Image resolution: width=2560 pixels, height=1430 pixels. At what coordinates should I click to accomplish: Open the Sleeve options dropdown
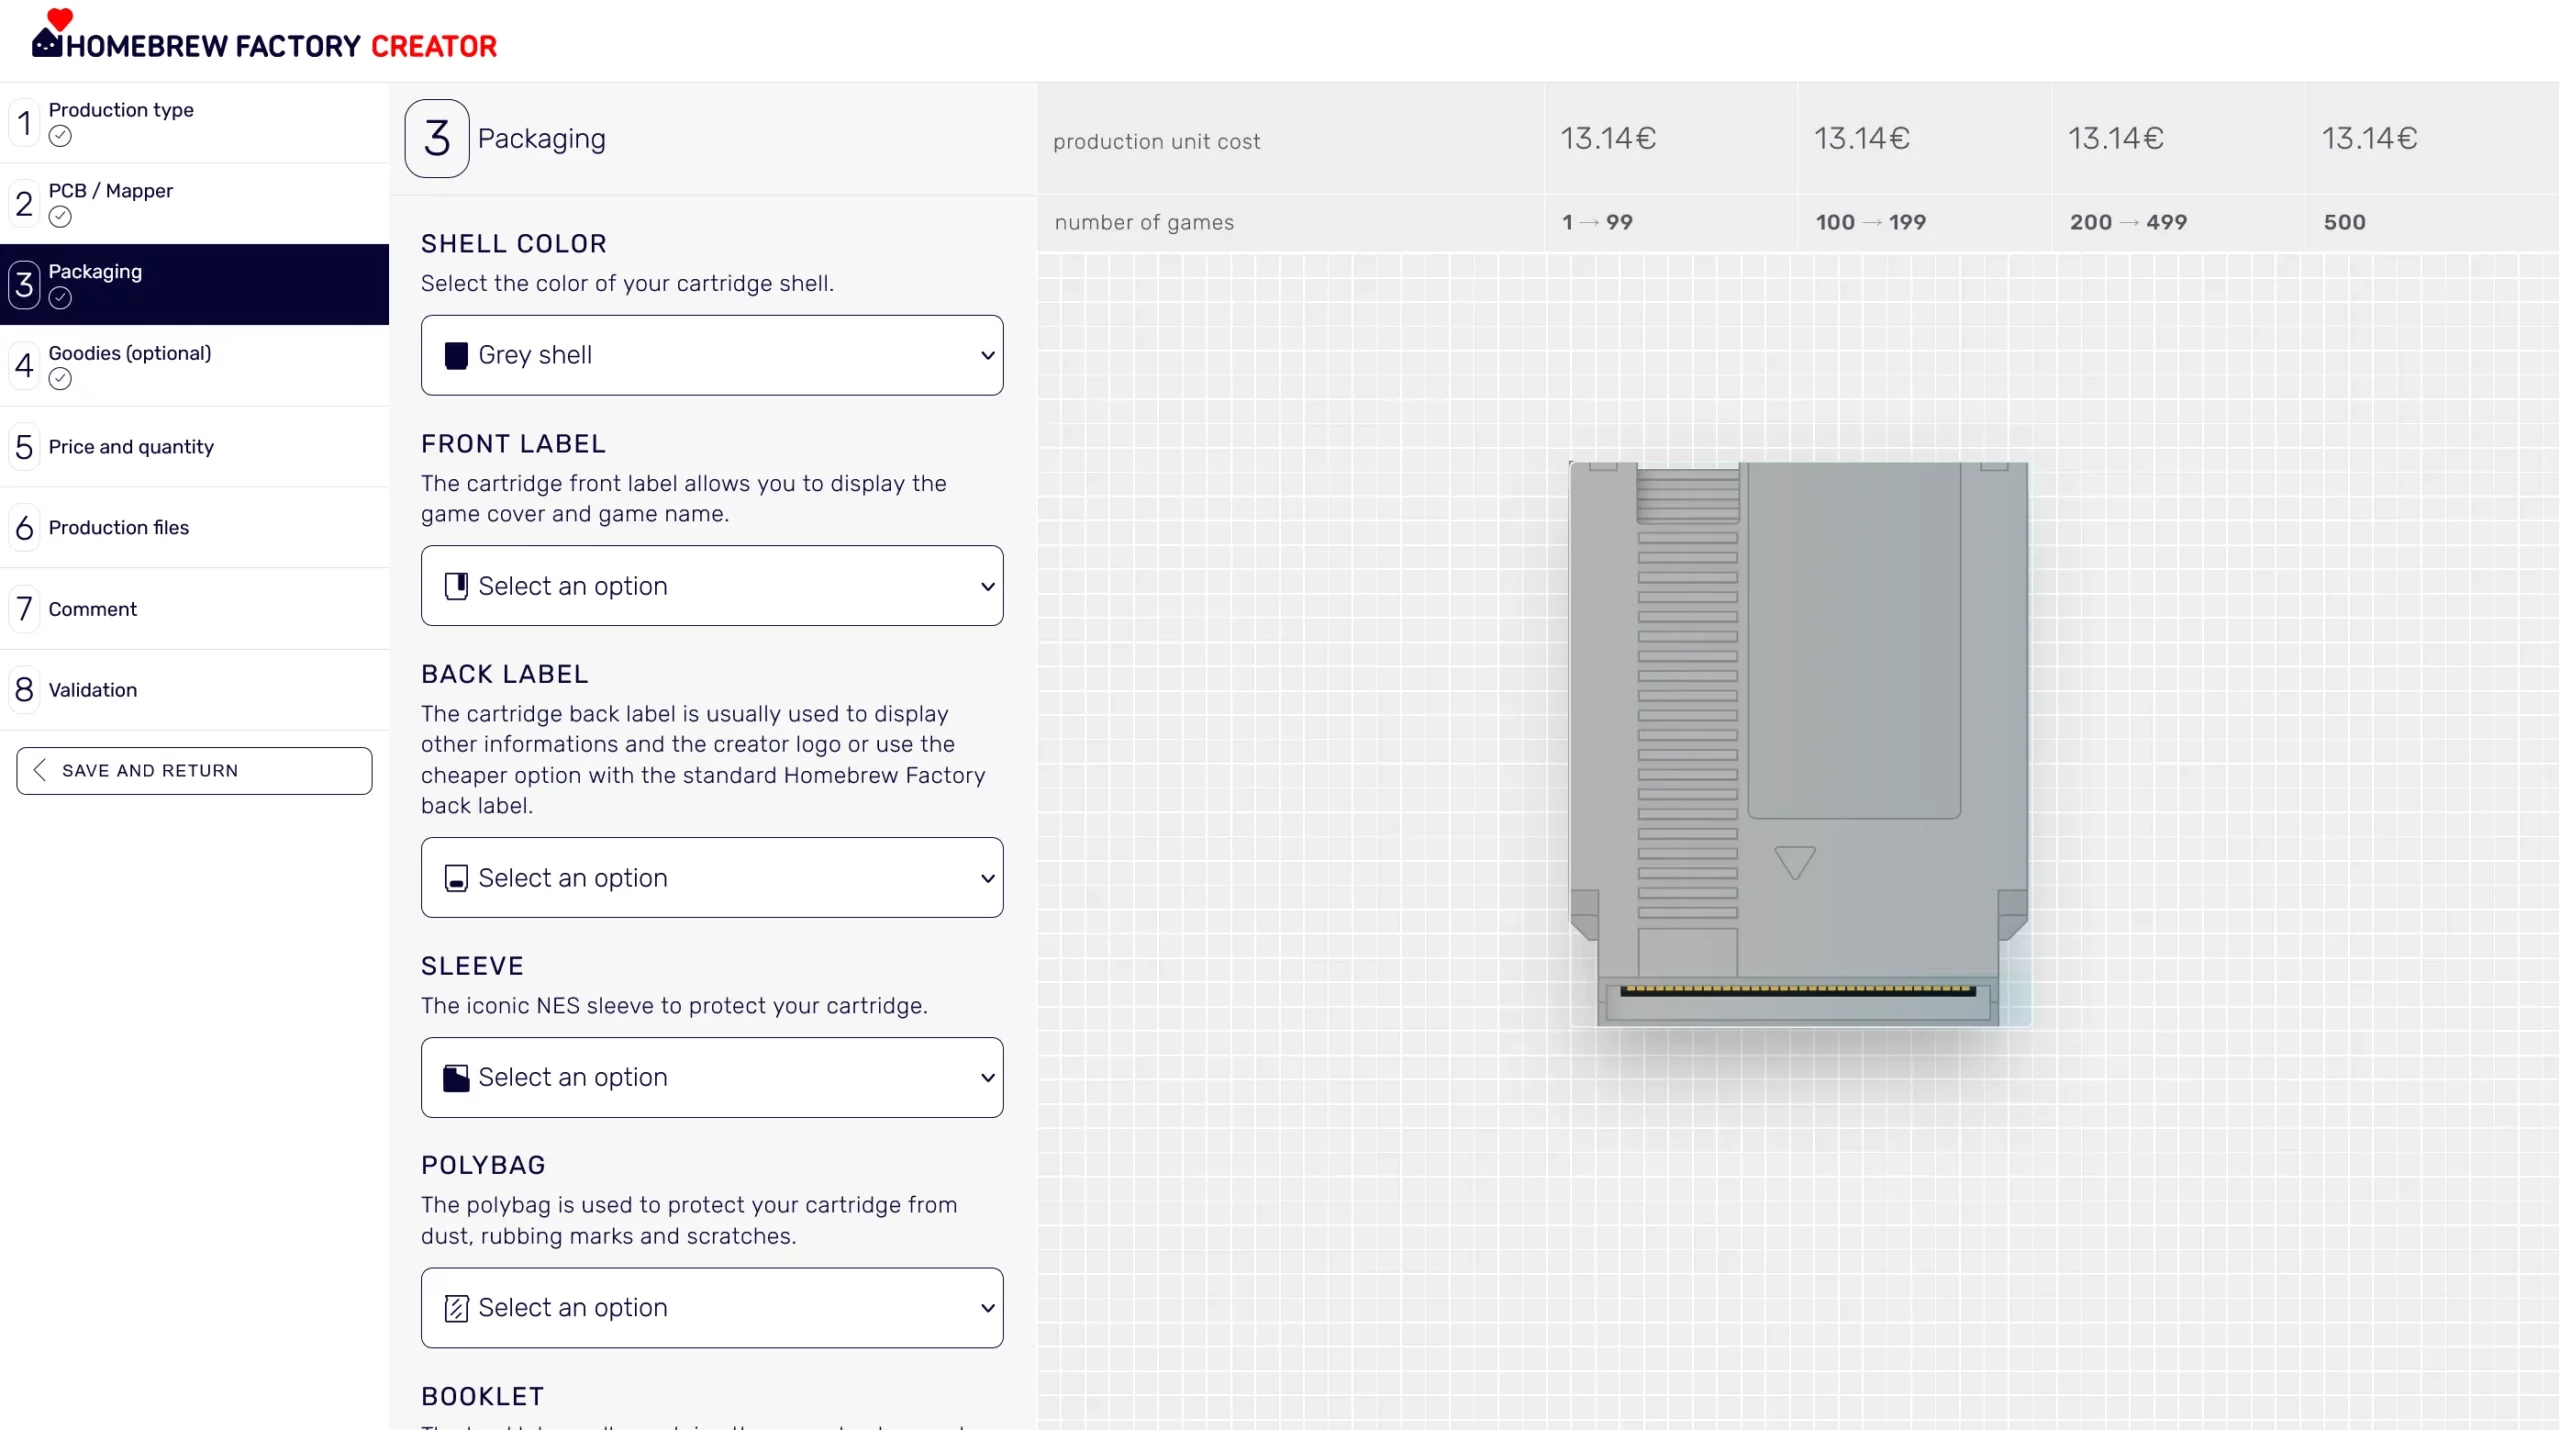tap(712, 1077)
